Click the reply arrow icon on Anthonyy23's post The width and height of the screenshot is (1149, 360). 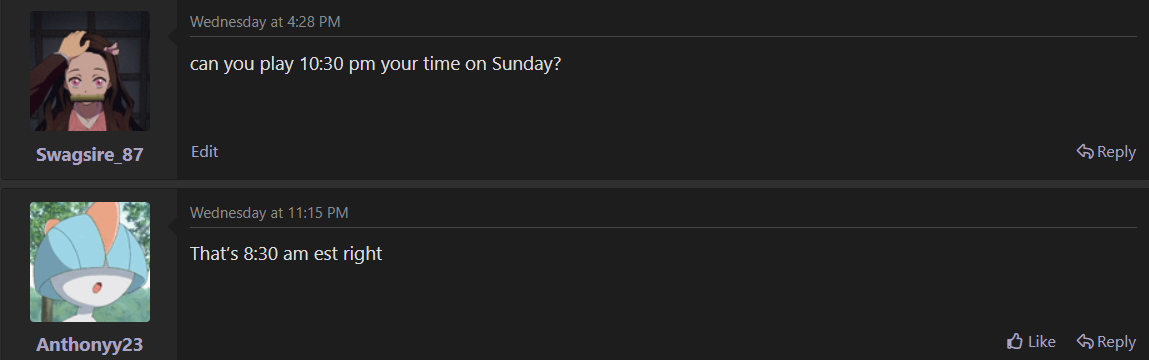coord(1085,342)
